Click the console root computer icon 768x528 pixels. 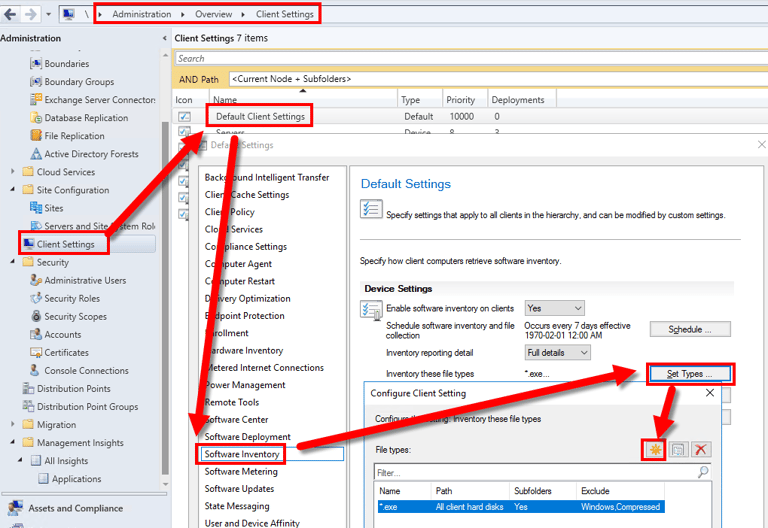(x=69, y=14)
